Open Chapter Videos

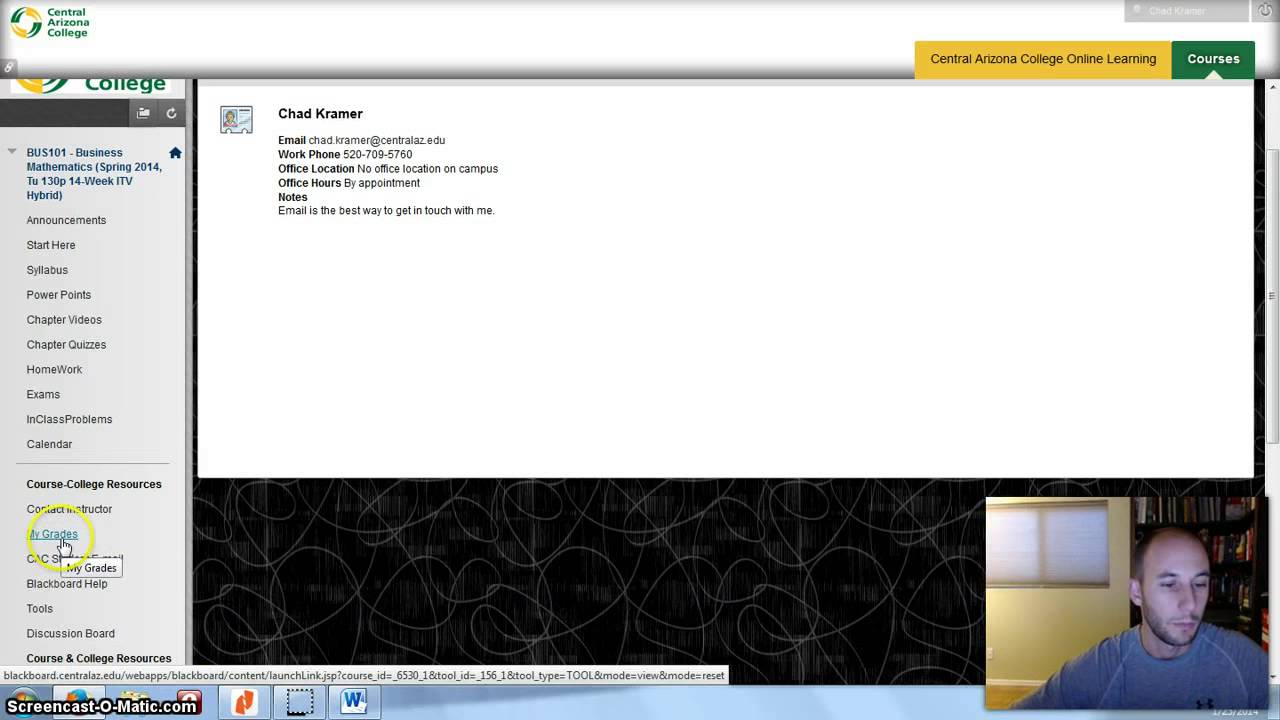tap(64, 320)
